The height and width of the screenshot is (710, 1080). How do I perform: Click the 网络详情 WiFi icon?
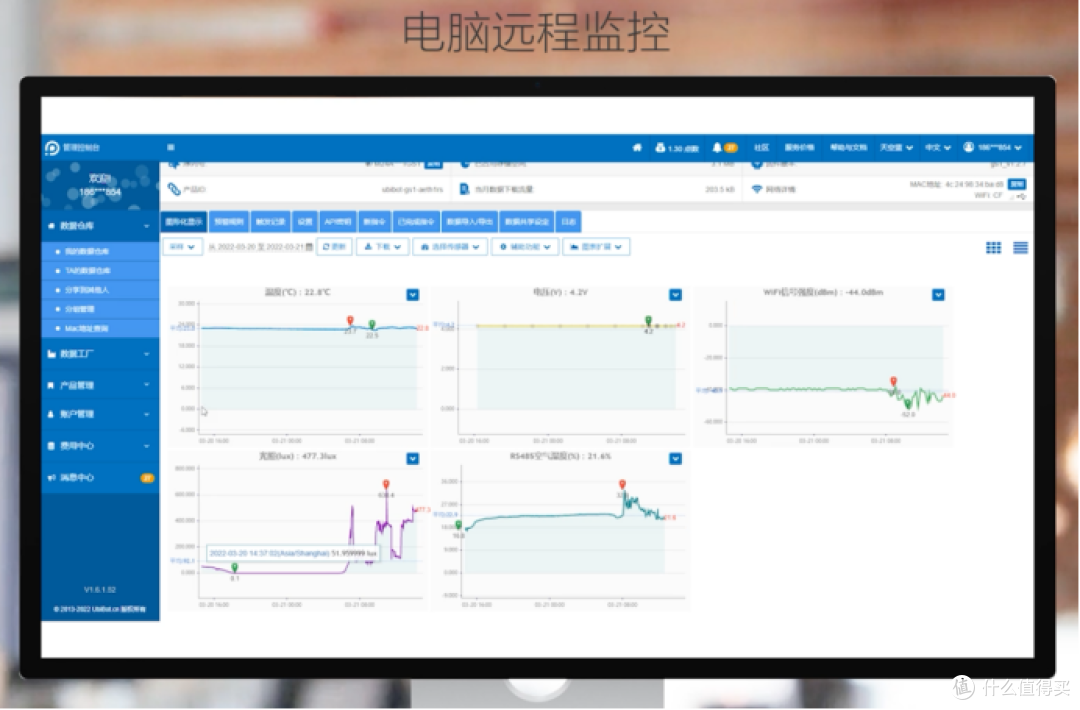[x=757, y=189]
